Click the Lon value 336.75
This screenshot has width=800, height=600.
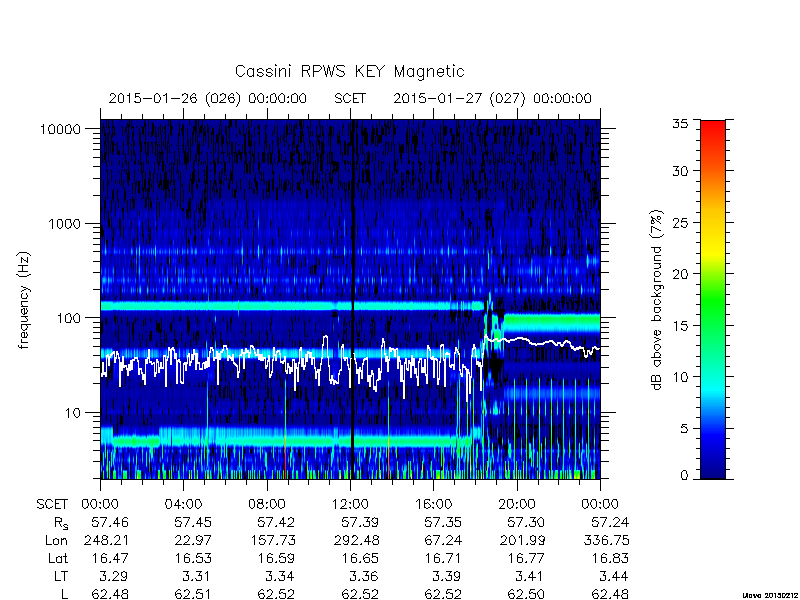pos(607,540)
